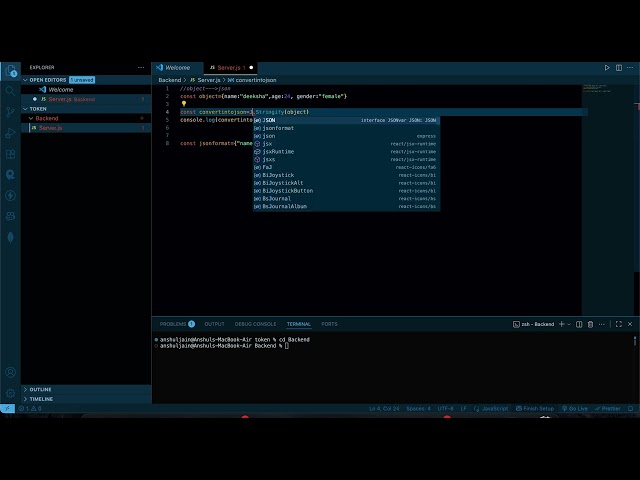The image size is (640, 480).
Task: Open the Extensions view
Action: [x=10, y=154]
